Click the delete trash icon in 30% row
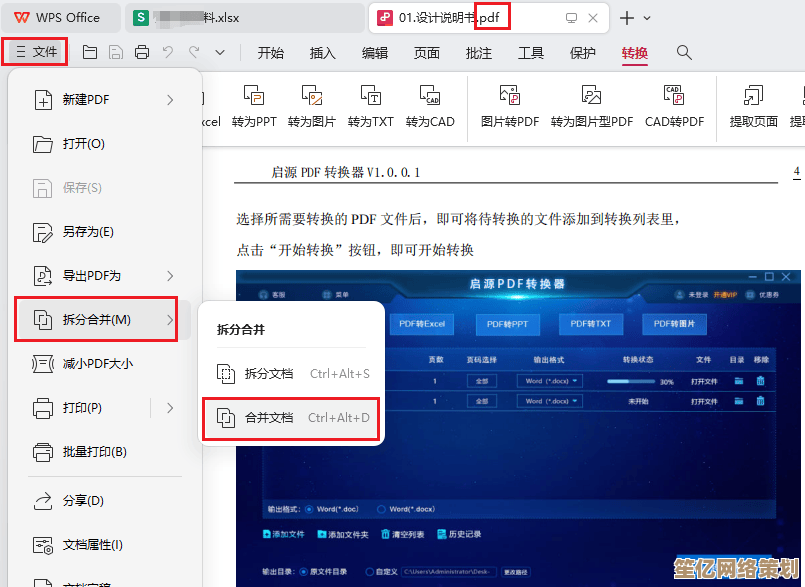This screenshot has width=805, height=587. click(760, 381)
